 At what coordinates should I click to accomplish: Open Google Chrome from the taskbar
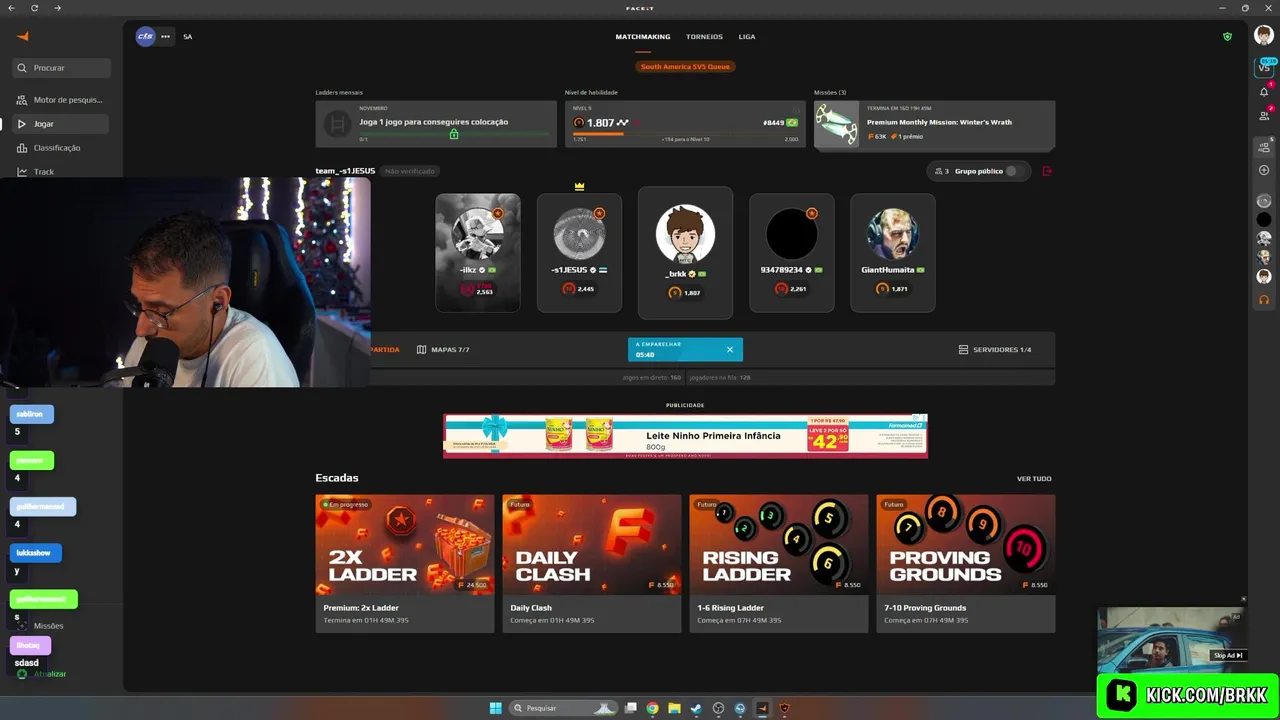tap(652, 708)
